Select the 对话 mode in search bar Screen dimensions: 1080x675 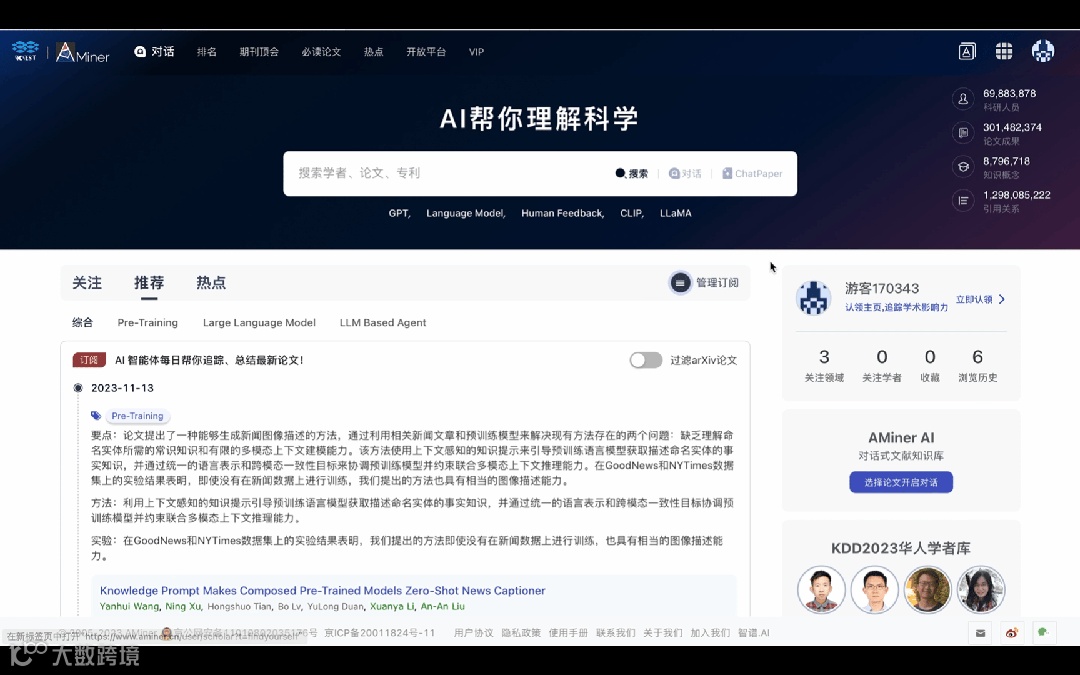[x=685, y=174]
